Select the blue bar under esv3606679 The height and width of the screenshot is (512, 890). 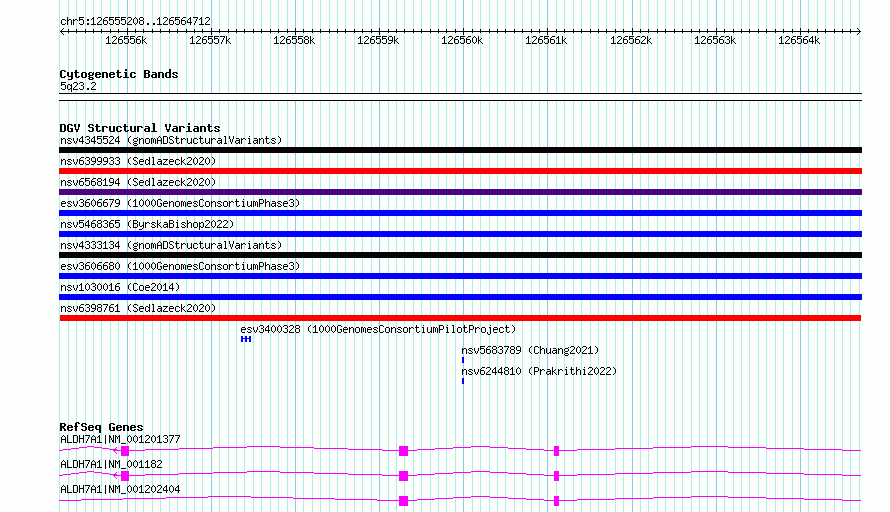pyautogui.click(x=460, y=213)
